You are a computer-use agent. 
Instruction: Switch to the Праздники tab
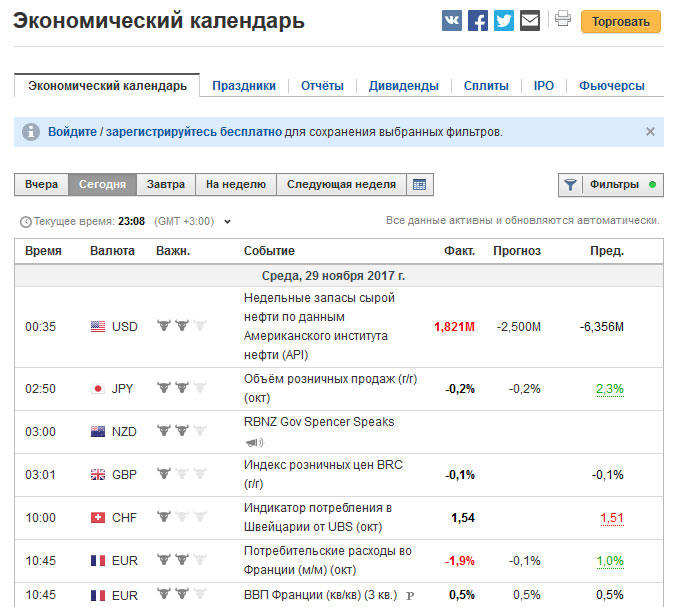(x=244, y=86)
